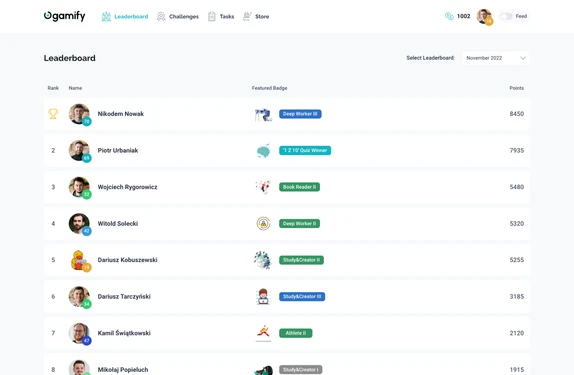The height and width of the screenshot is (375, 574).
Task: Open the user profile avatar in header
Action: pos(484,16)
